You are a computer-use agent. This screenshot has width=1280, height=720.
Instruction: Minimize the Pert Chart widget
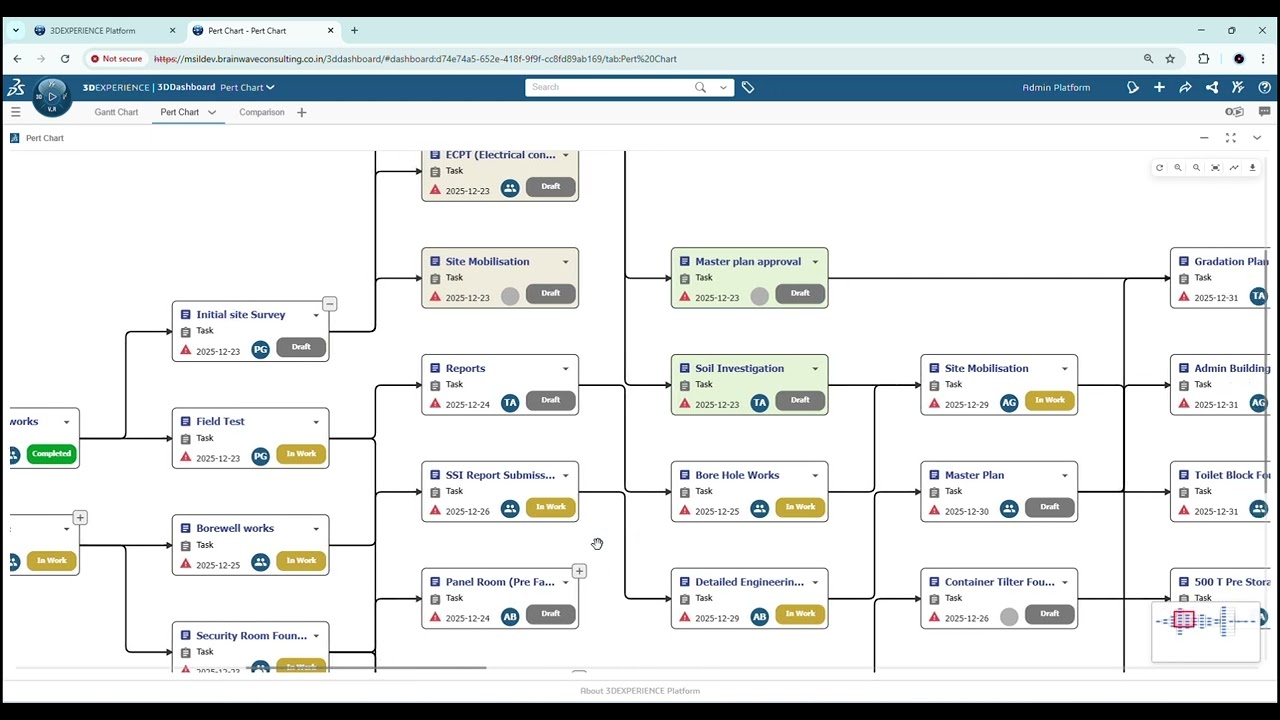1204,138
